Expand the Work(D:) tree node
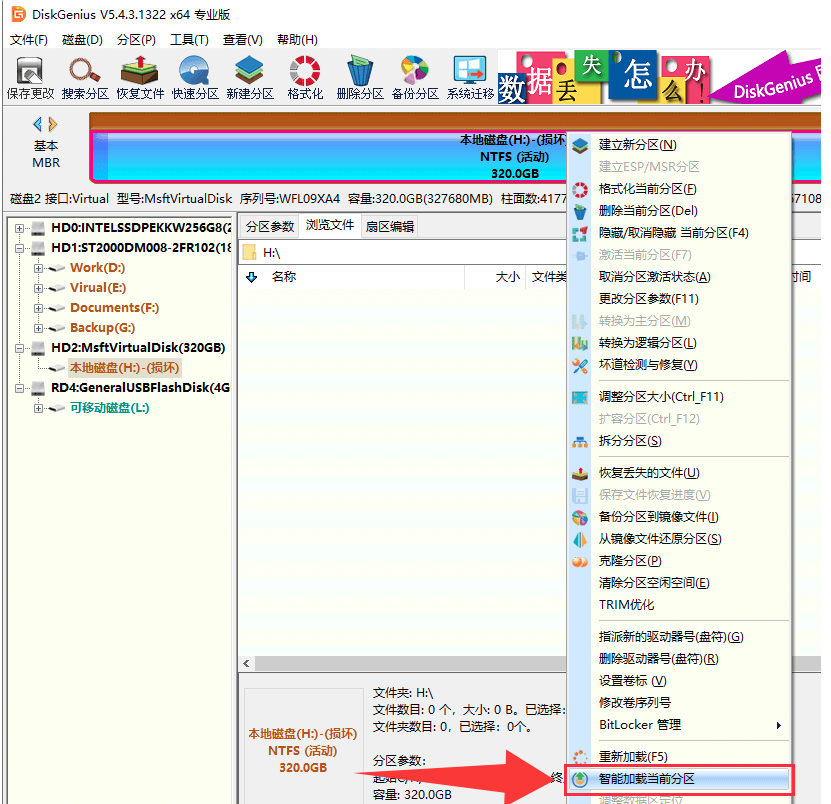Image resolution: width=831 pixels, height=804 pixels. point(38,268)
